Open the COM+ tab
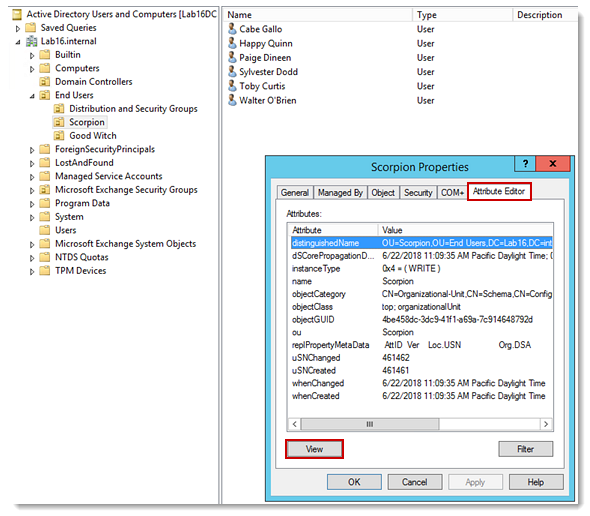 [x=452, y=193]
